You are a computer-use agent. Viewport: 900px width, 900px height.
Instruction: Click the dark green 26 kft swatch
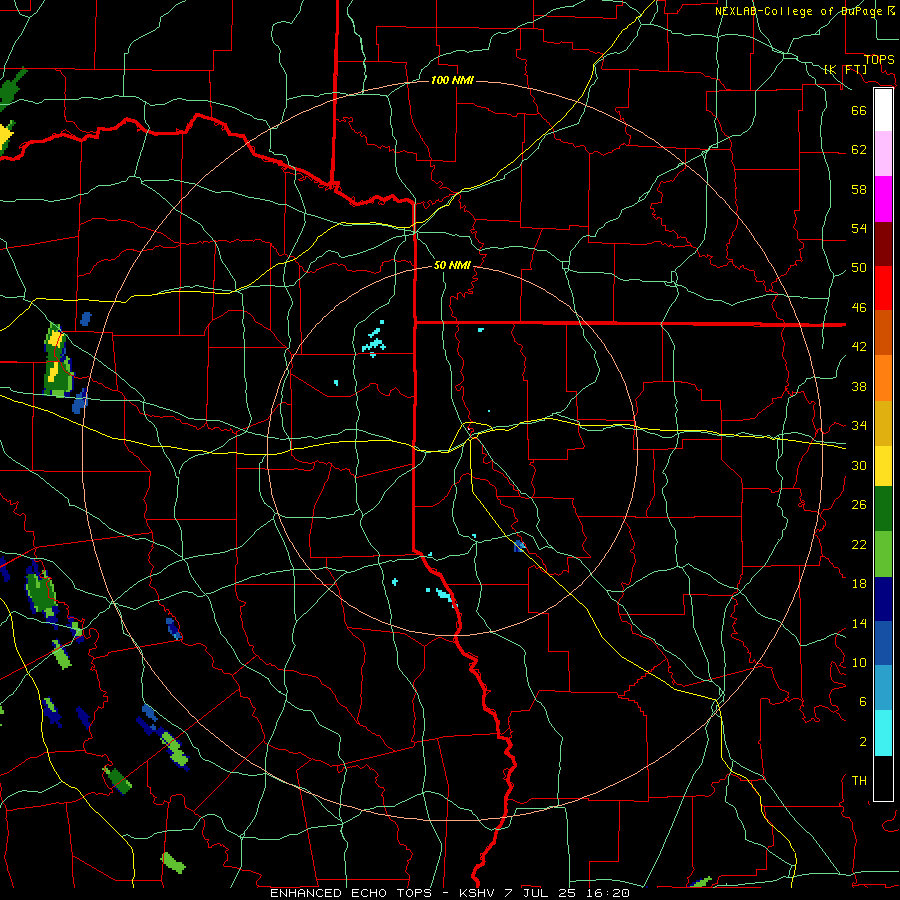pyautogui.click(x=883, y=509)
